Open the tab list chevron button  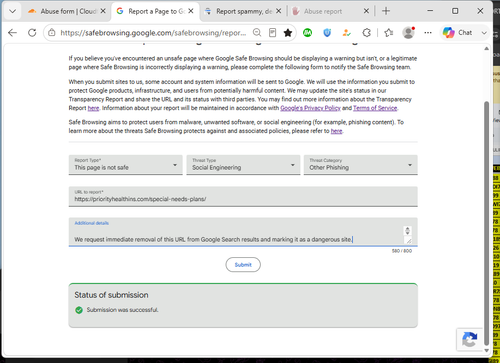[12, 11]
